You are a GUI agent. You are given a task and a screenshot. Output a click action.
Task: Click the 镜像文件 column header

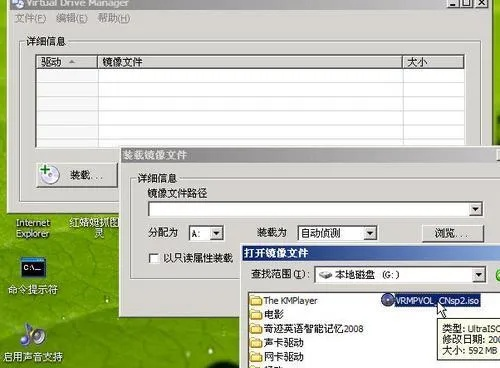250,62
